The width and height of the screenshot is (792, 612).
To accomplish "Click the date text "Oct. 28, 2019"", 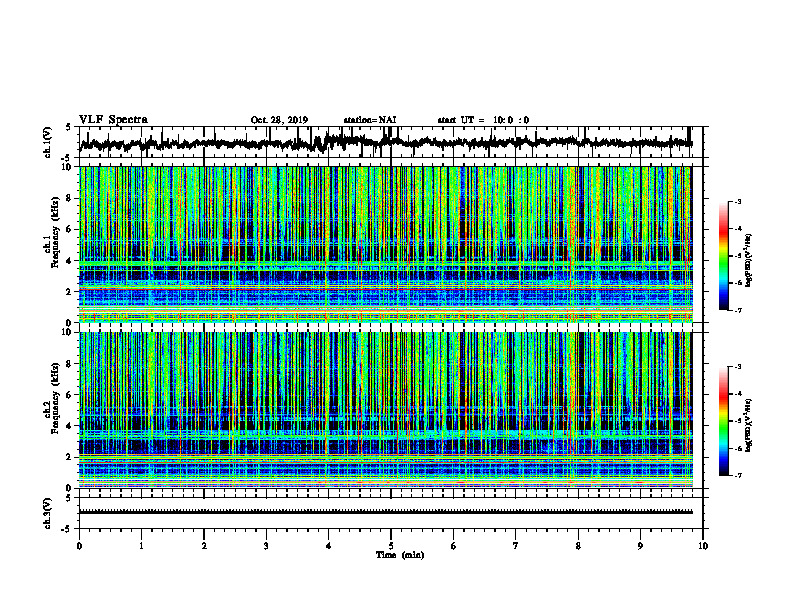I will pyautogui.click(x=279, y=120).
